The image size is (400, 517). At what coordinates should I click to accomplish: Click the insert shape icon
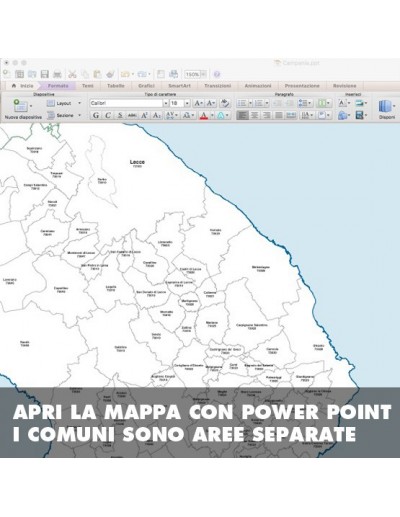(342, 115)
